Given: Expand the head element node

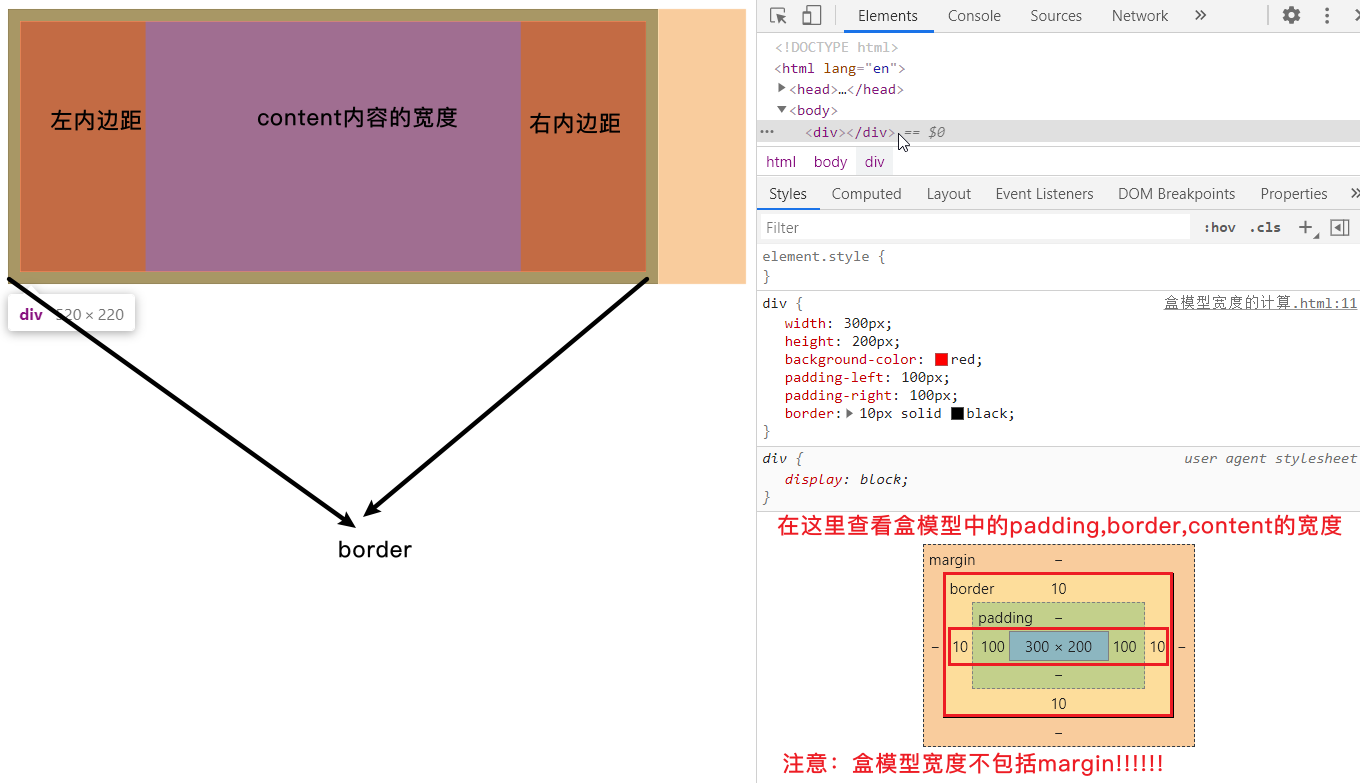Looking at the screenshot, I should coord(782,89).
